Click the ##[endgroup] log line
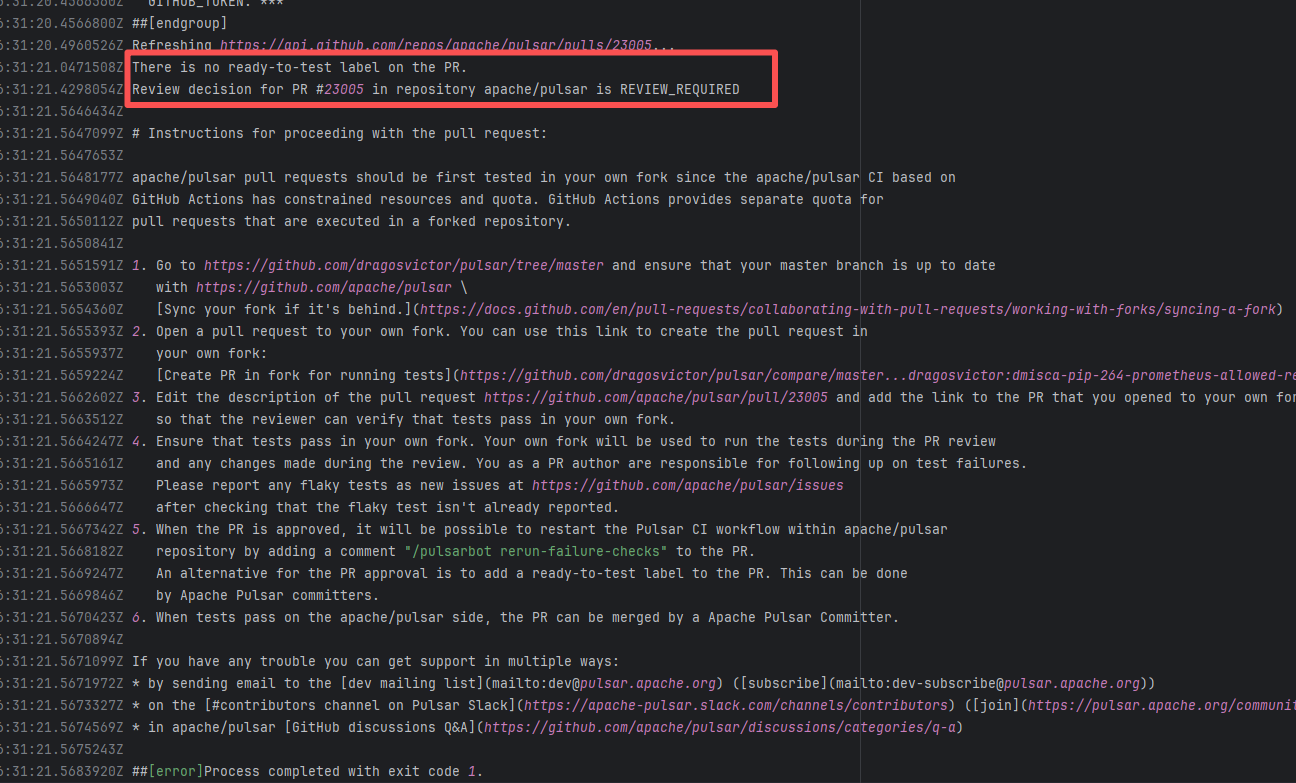The width and height of the screenshot is (1296, 783). point(179,24)
